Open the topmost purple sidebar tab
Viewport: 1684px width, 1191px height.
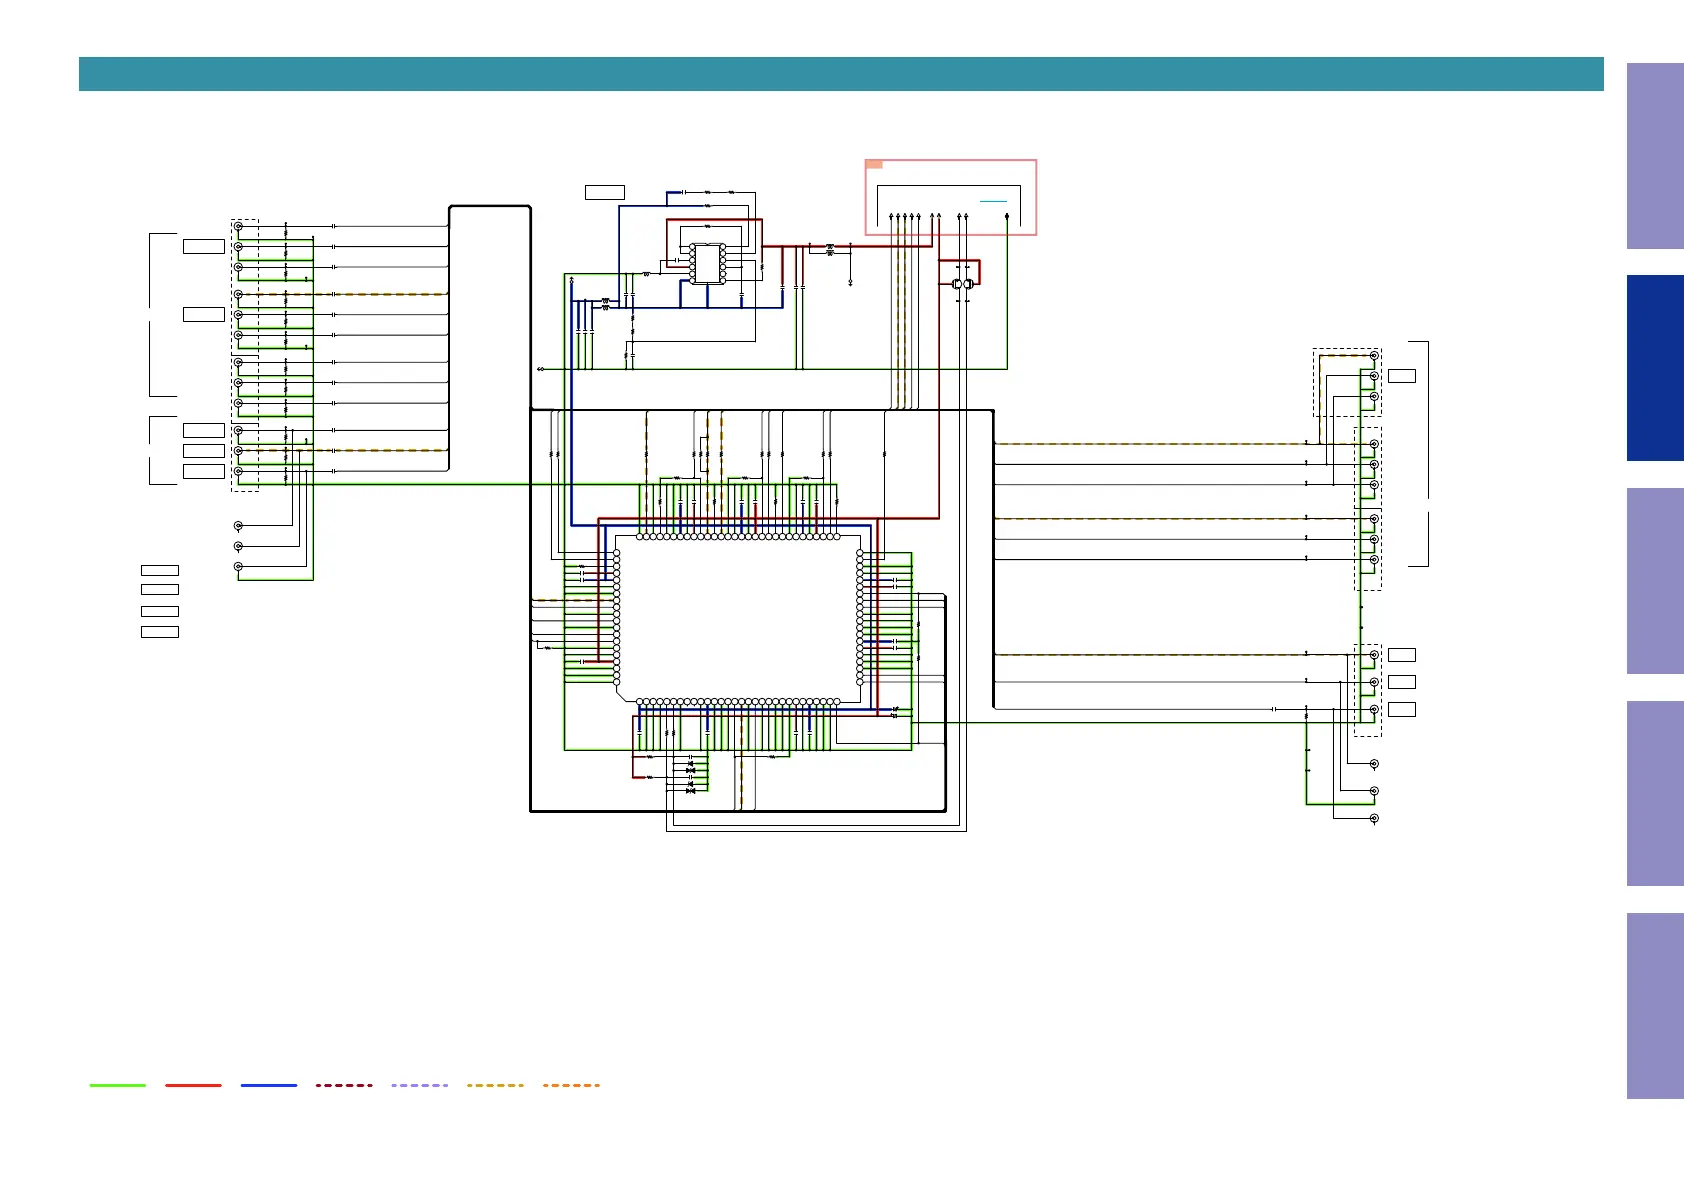pyautogui.click(x=1654, y=156)
